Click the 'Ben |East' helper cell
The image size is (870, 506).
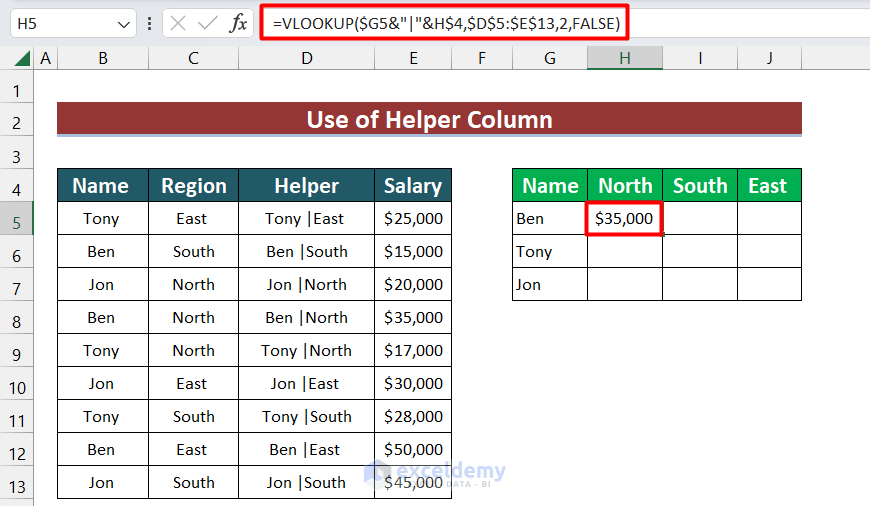point(306,449)
